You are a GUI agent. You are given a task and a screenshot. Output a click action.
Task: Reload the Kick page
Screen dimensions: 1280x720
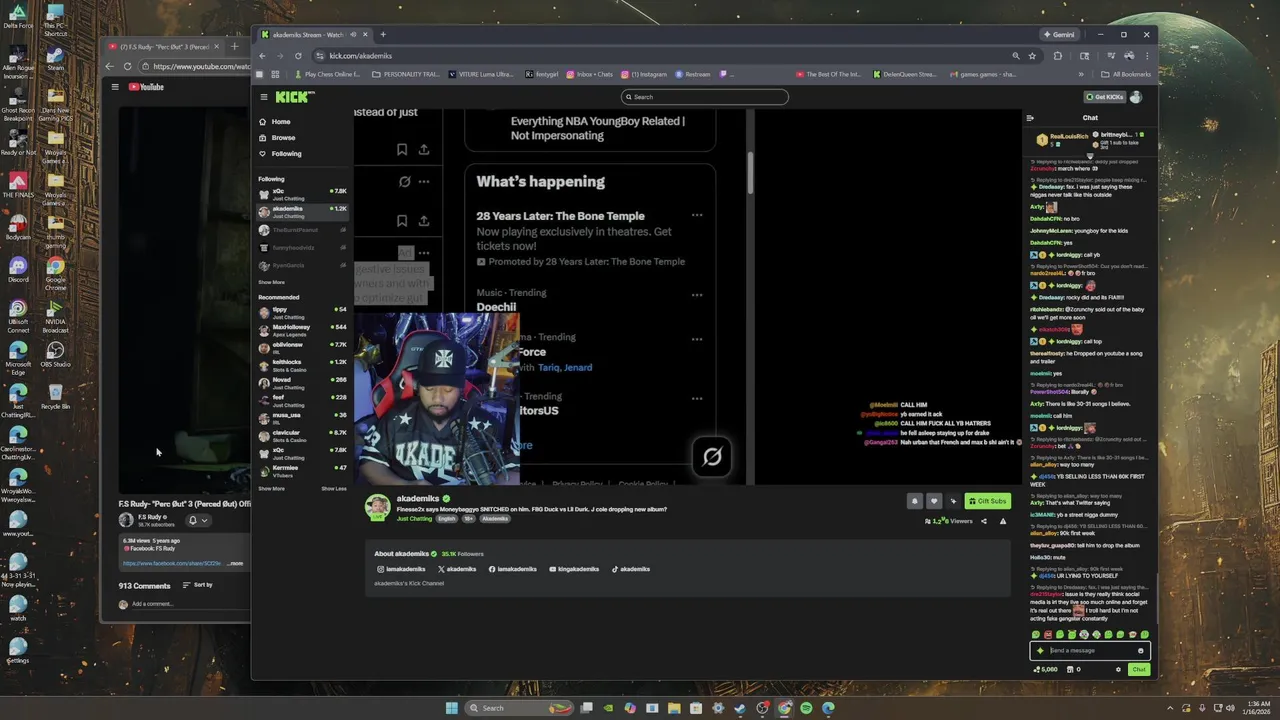[x=298, y=56]
